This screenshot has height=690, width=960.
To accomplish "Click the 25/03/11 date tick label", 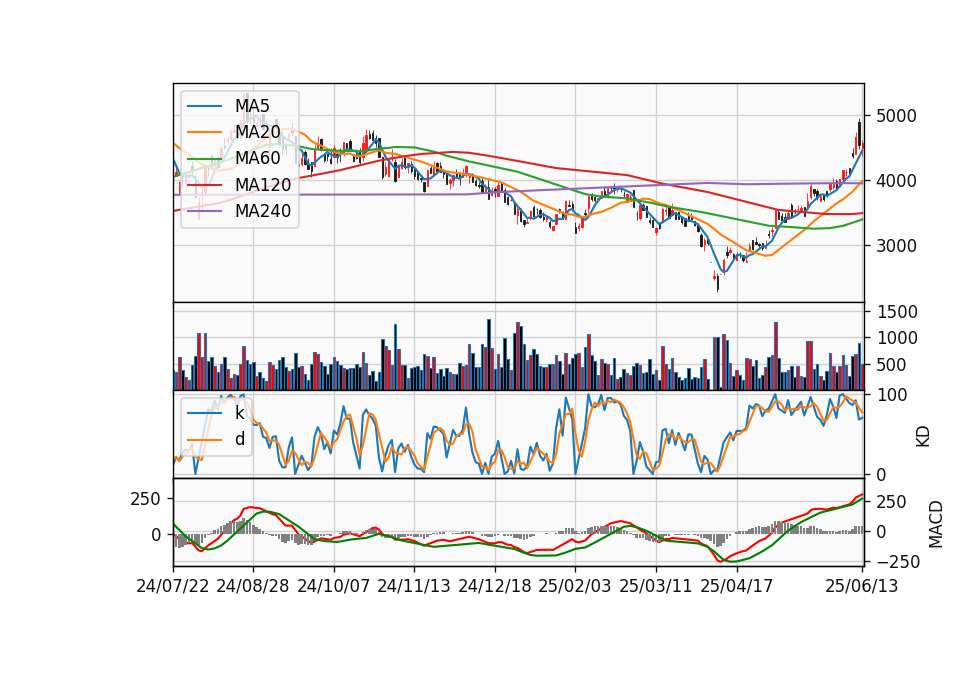I will coord(656,586).
